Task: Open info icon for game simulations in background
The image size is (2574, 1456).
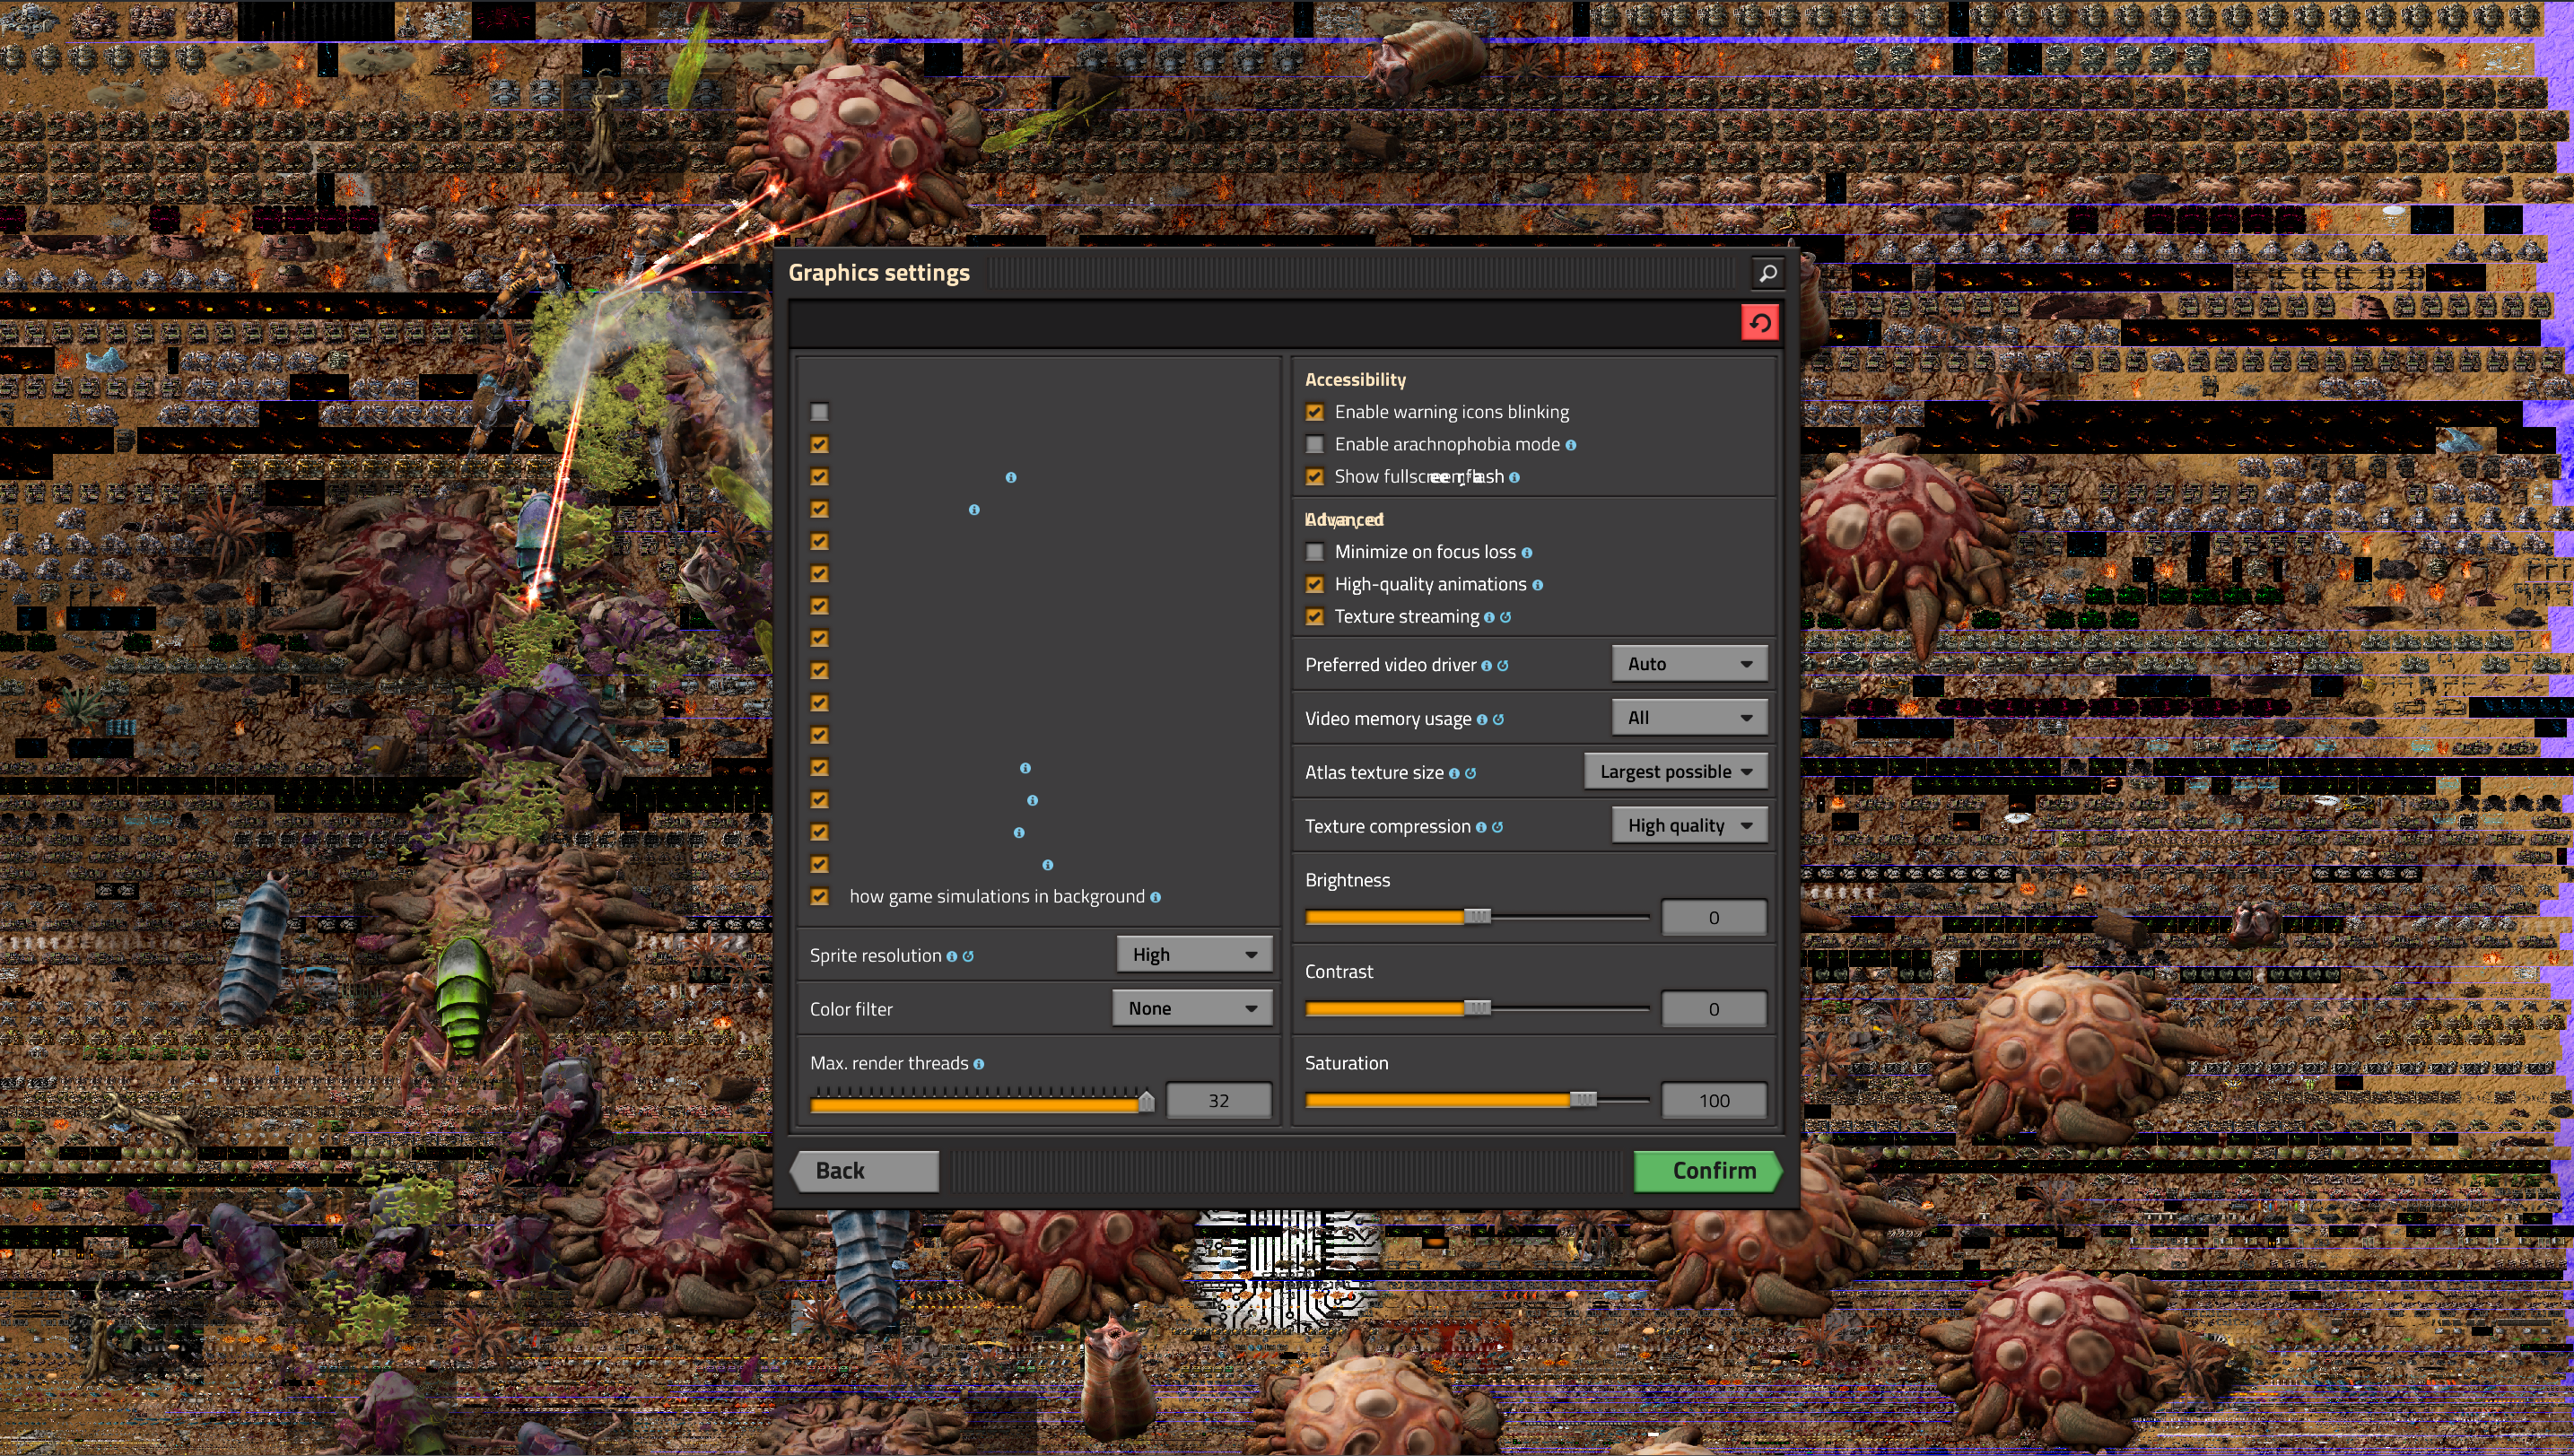Action: [1156, 898]
